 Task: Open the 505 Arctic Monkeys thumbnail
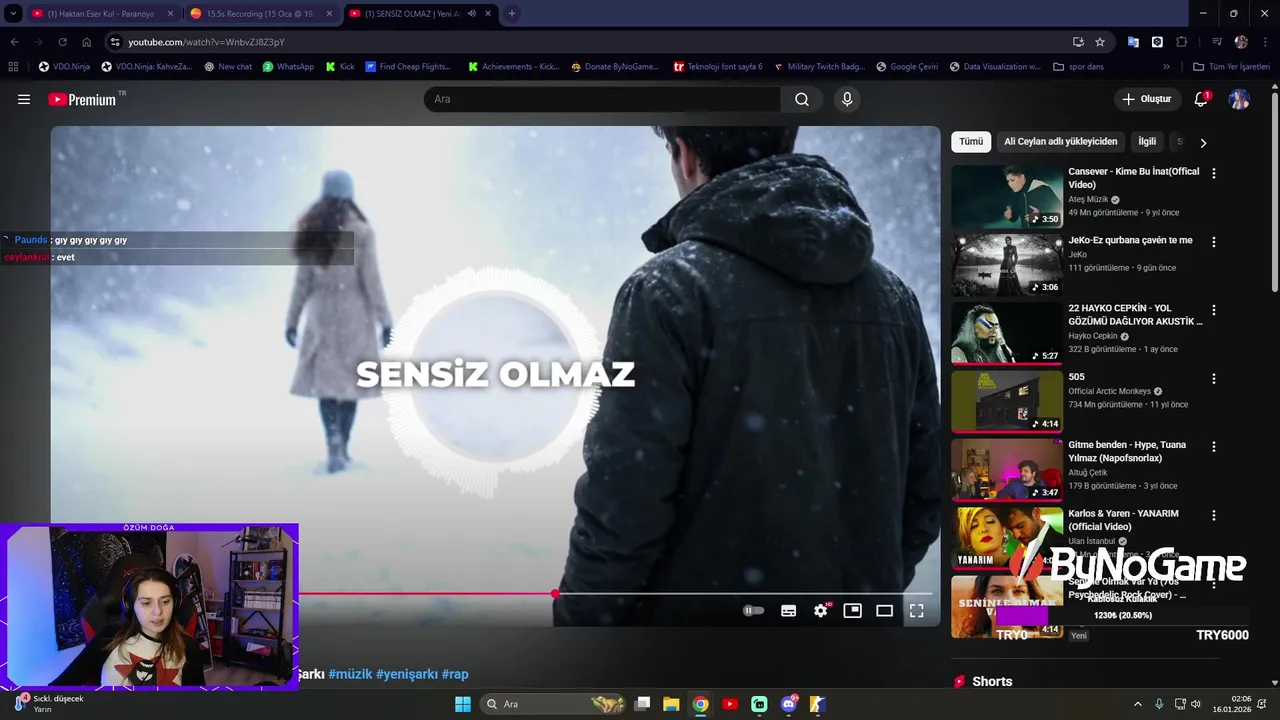[1006, 401]
